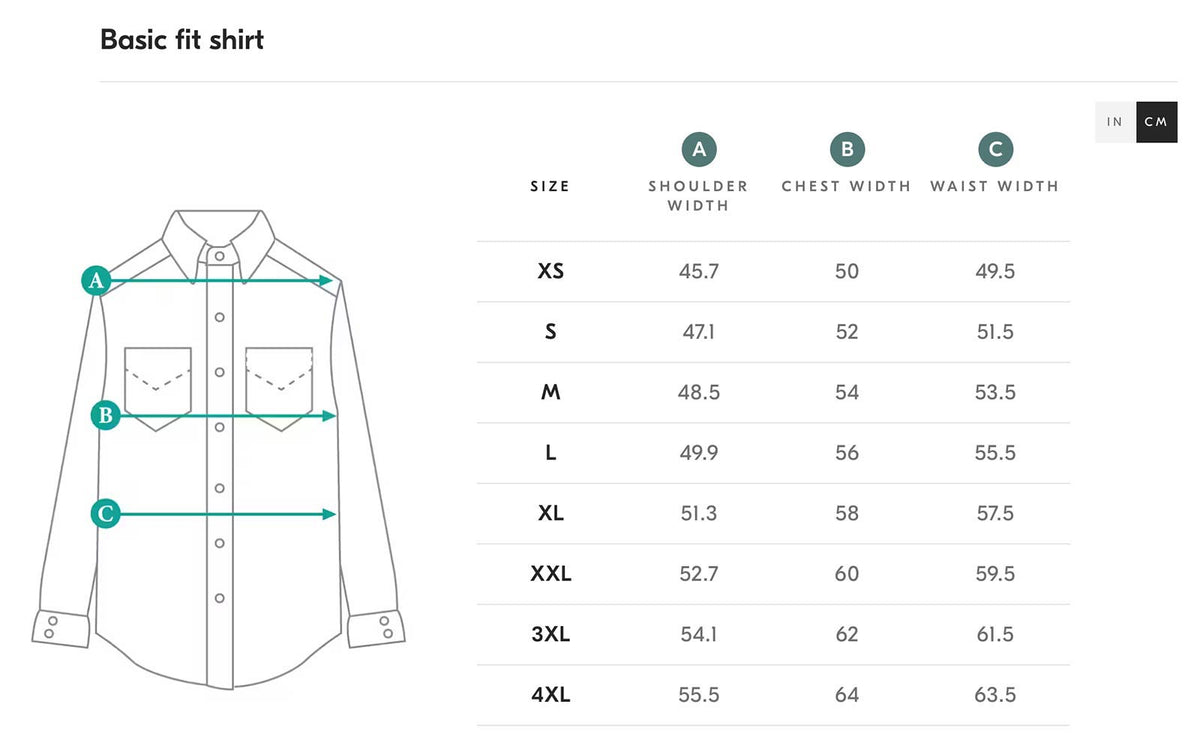Select the XL size row label
1200x749 pixels.
[551, 513]
